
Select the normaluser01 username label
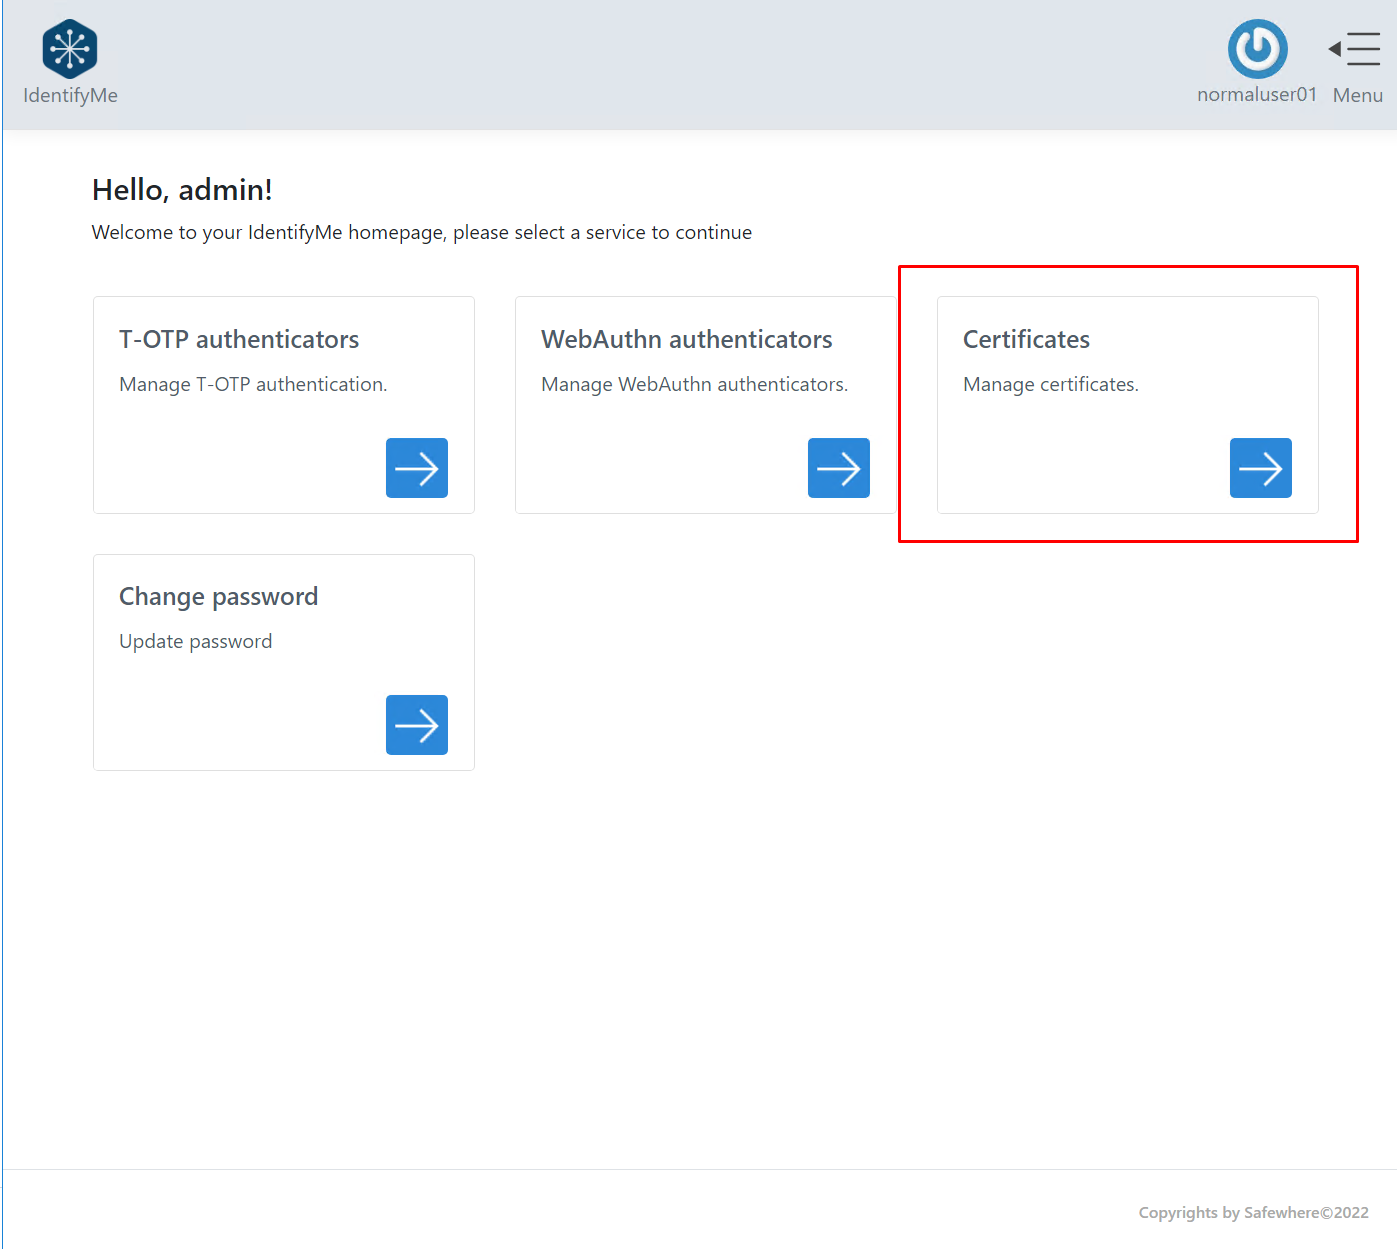[1257, 95]
